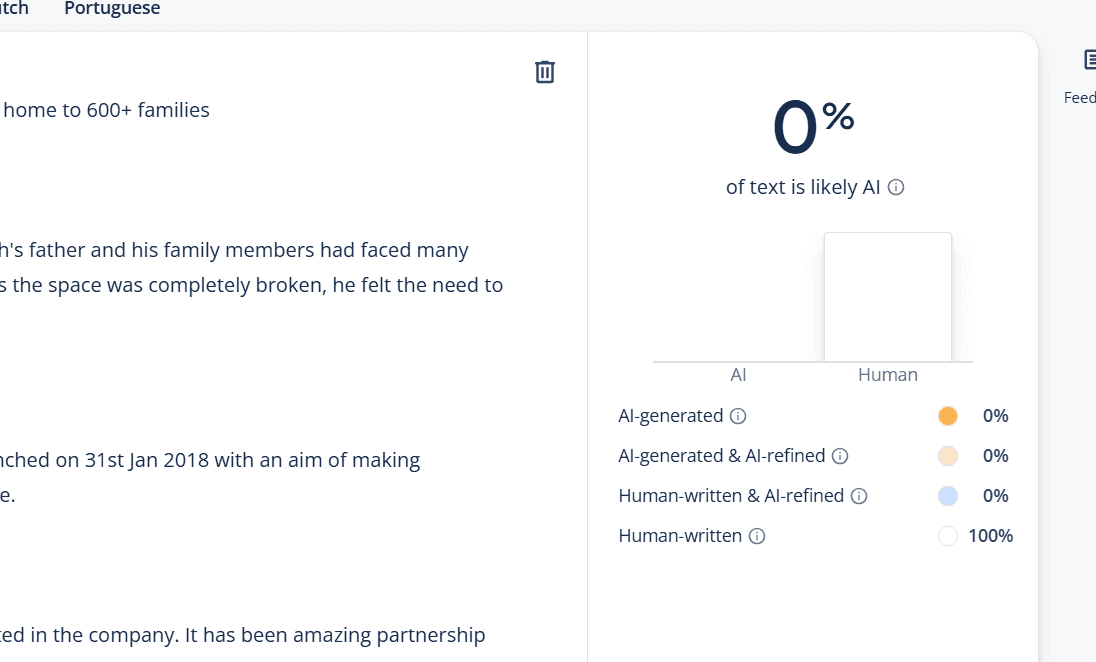Click the info icon beside 'of text is likely AI'

(898, 187)
